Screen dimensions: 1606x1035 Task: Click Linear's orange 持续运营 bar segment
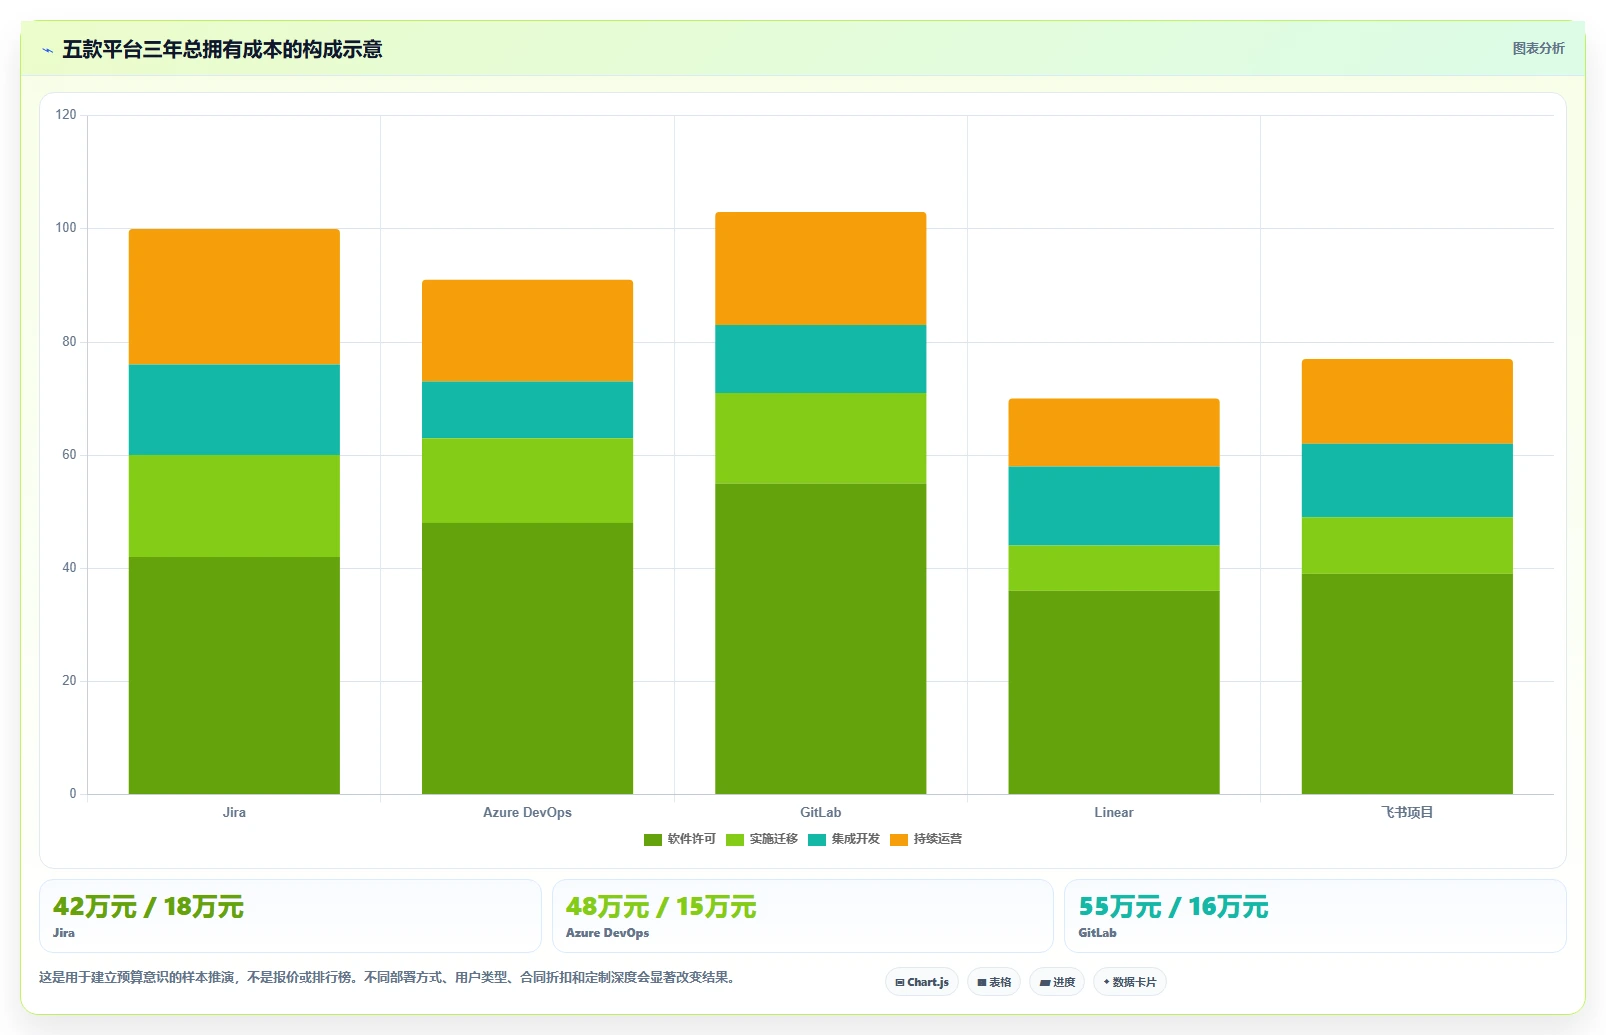pyautogui.click(x=1114, y=433)
